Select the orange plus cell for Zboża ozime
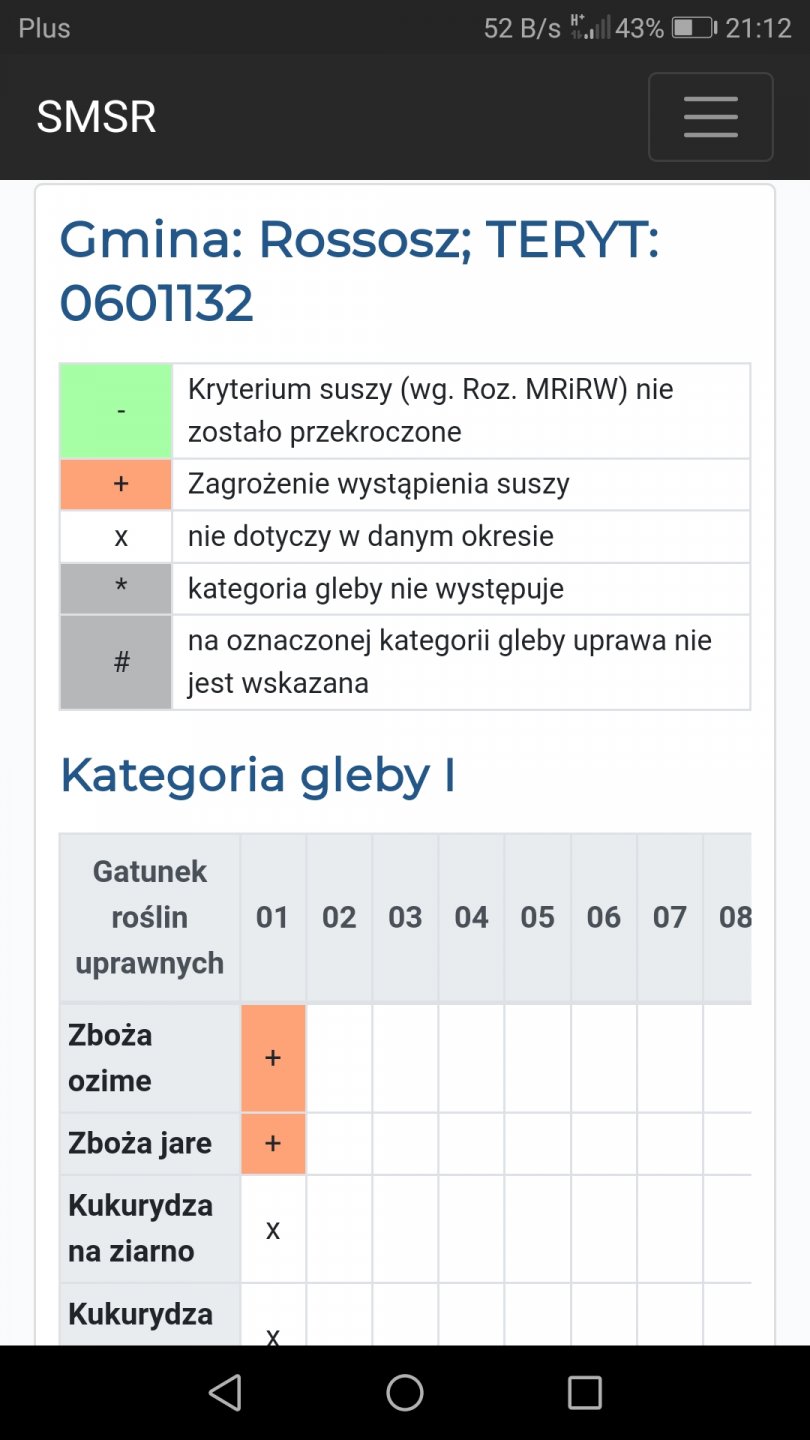The image size is (810, 1440). pyautogui.click(x=273, y=1058)
